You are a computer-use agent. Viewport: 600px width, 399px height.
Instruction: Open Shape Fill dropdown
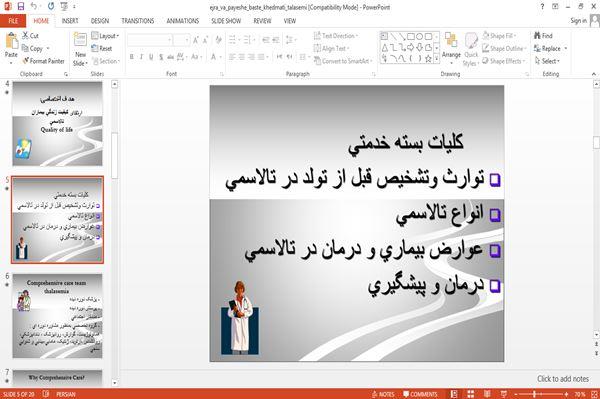(499, 36)
